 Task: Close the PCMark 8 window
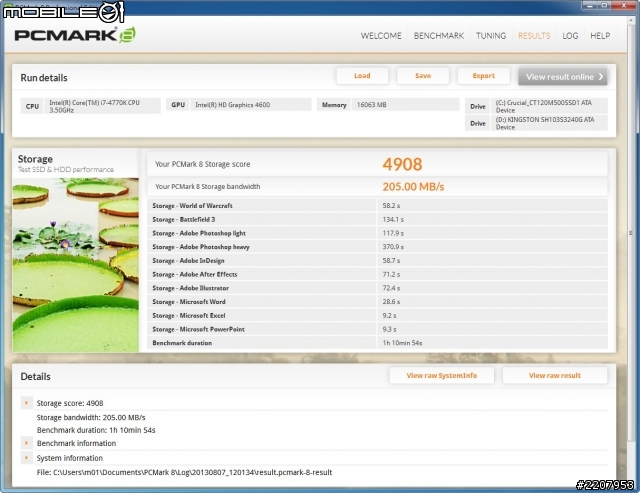coord(624,5)
